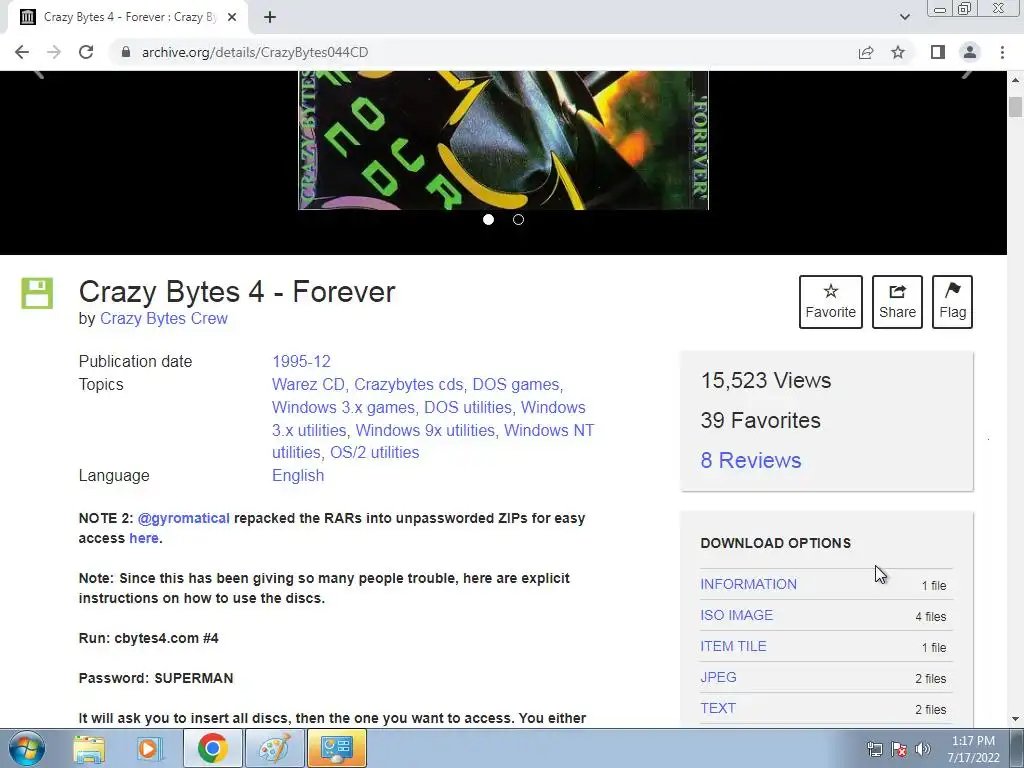
Task: Open the OS/2 utilities topic link
Action: tap(375, 453)
